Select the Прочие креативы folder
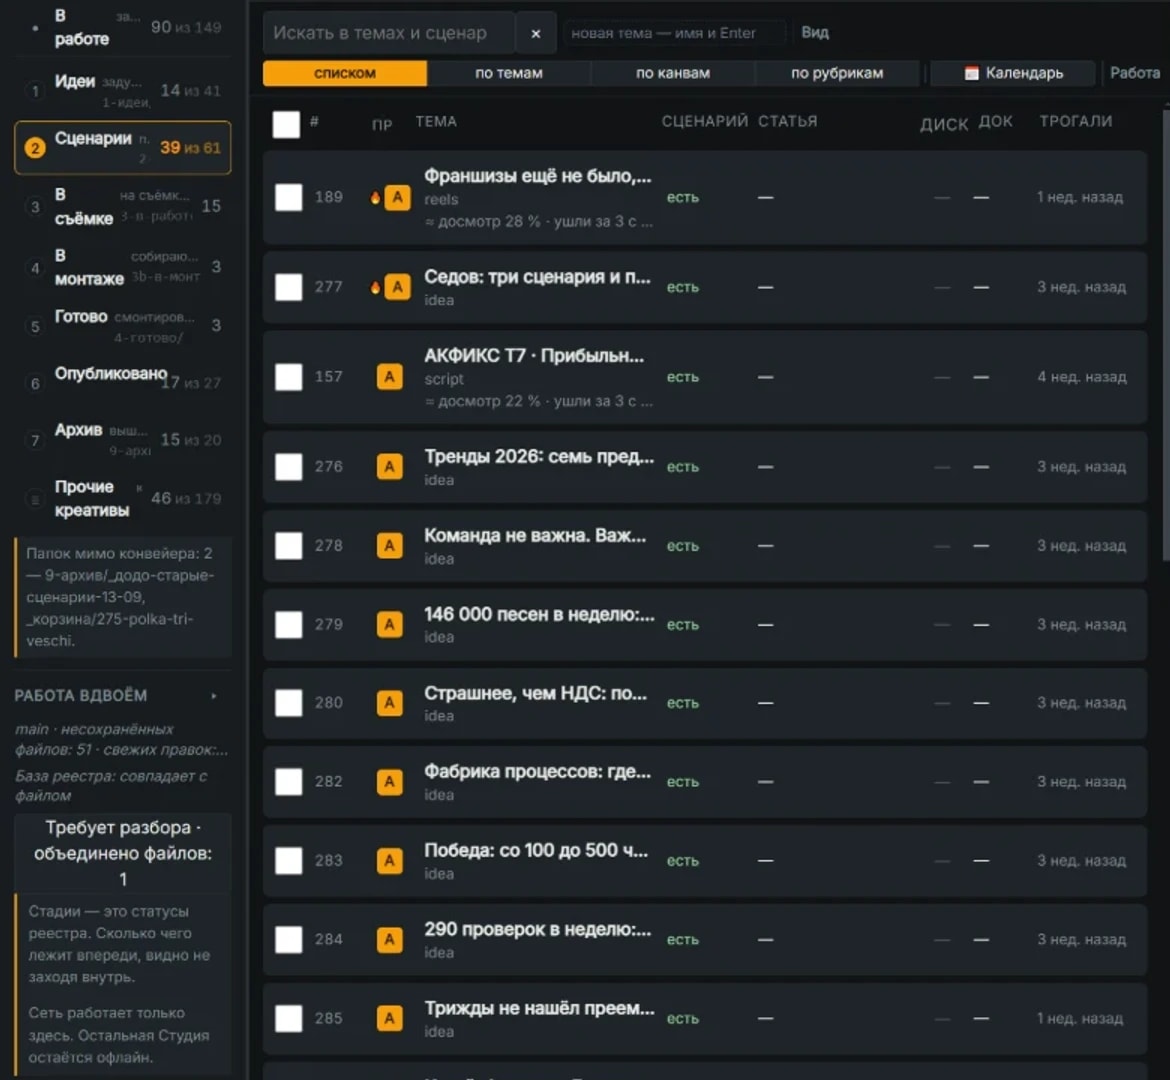This screenshot has height=1080, width=1170. (122, 498)
